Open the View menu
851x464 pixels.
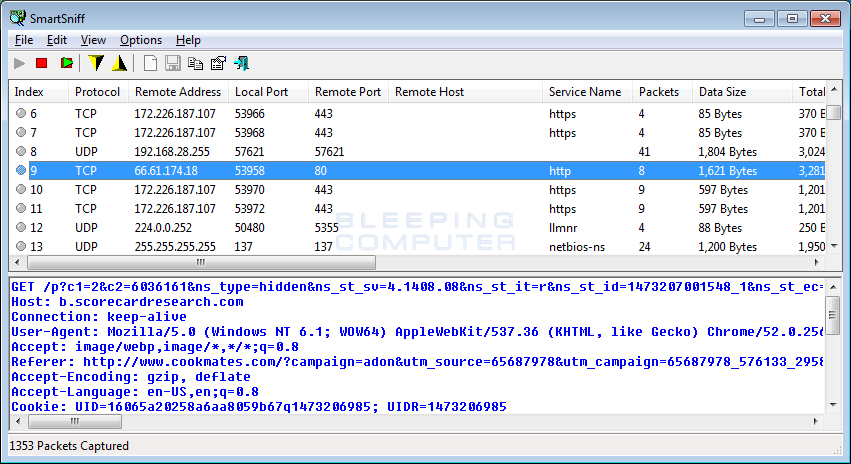(93, 40)
